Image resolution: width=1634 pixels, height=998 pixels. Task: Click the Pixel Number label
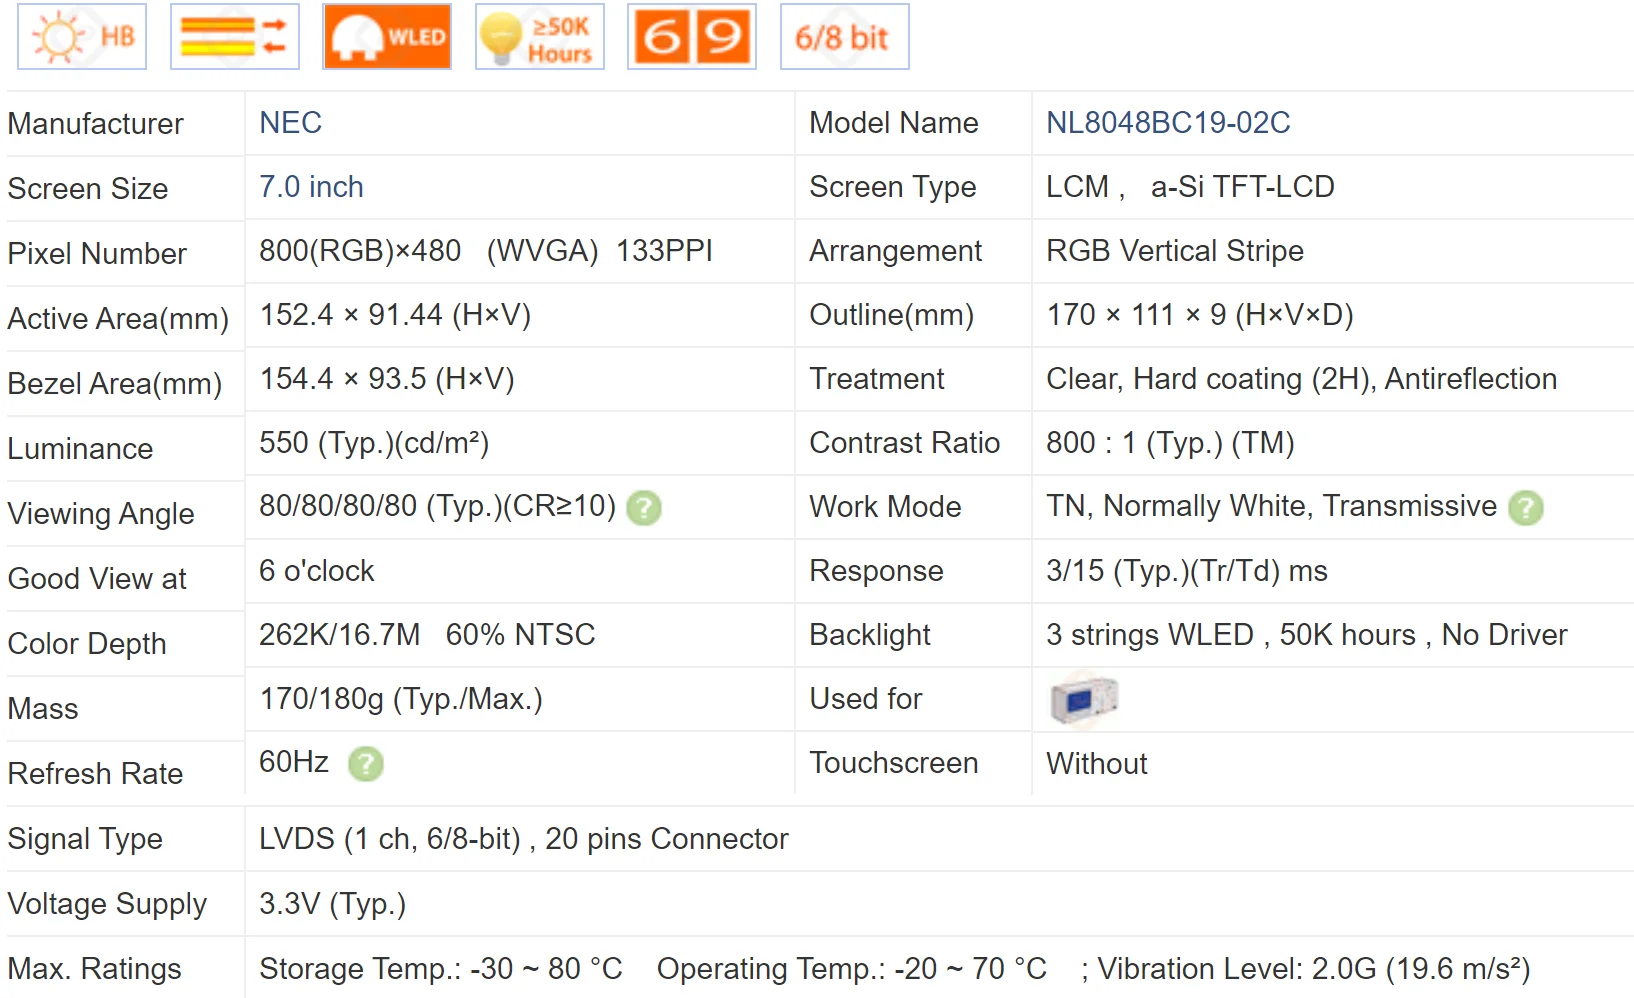pos(97,254)
